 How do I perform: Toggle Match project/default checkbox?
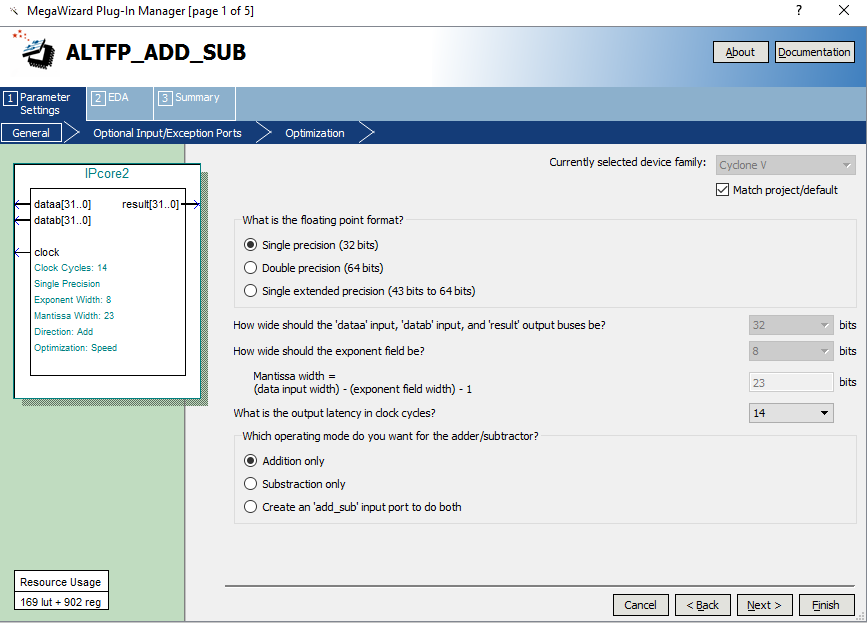coord(722,190)
